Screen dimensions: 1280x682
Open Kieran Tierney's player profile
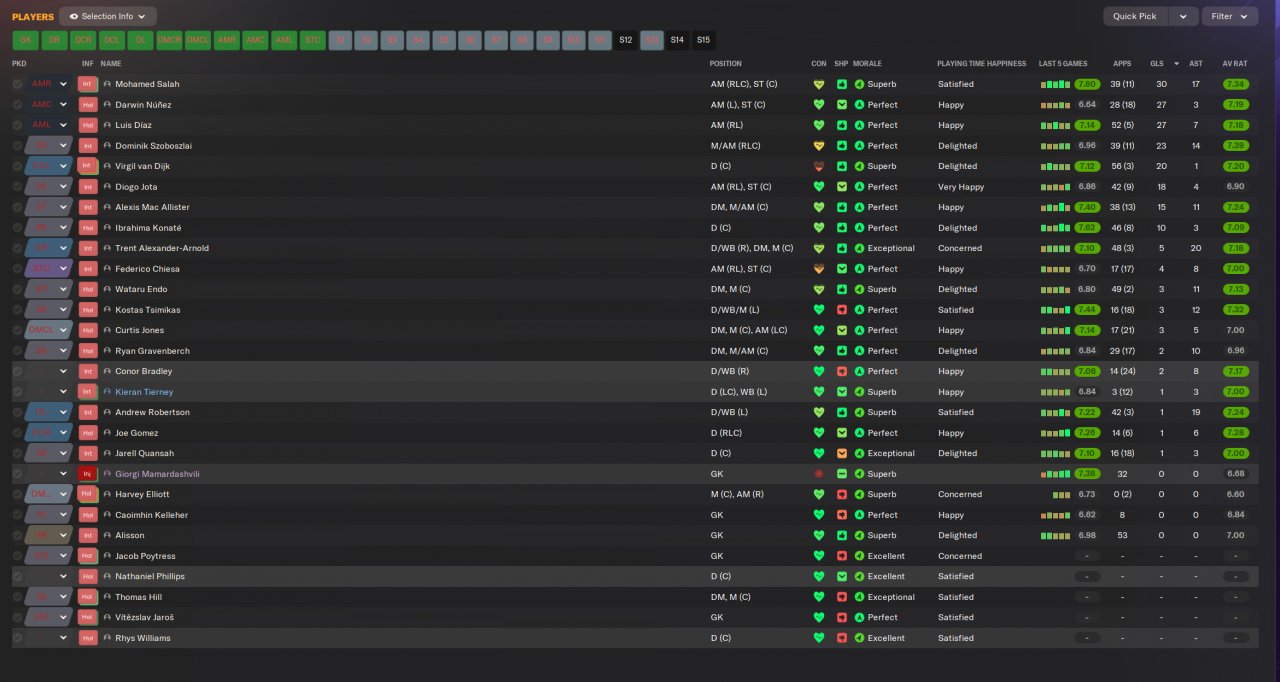(x=144, y=392)
